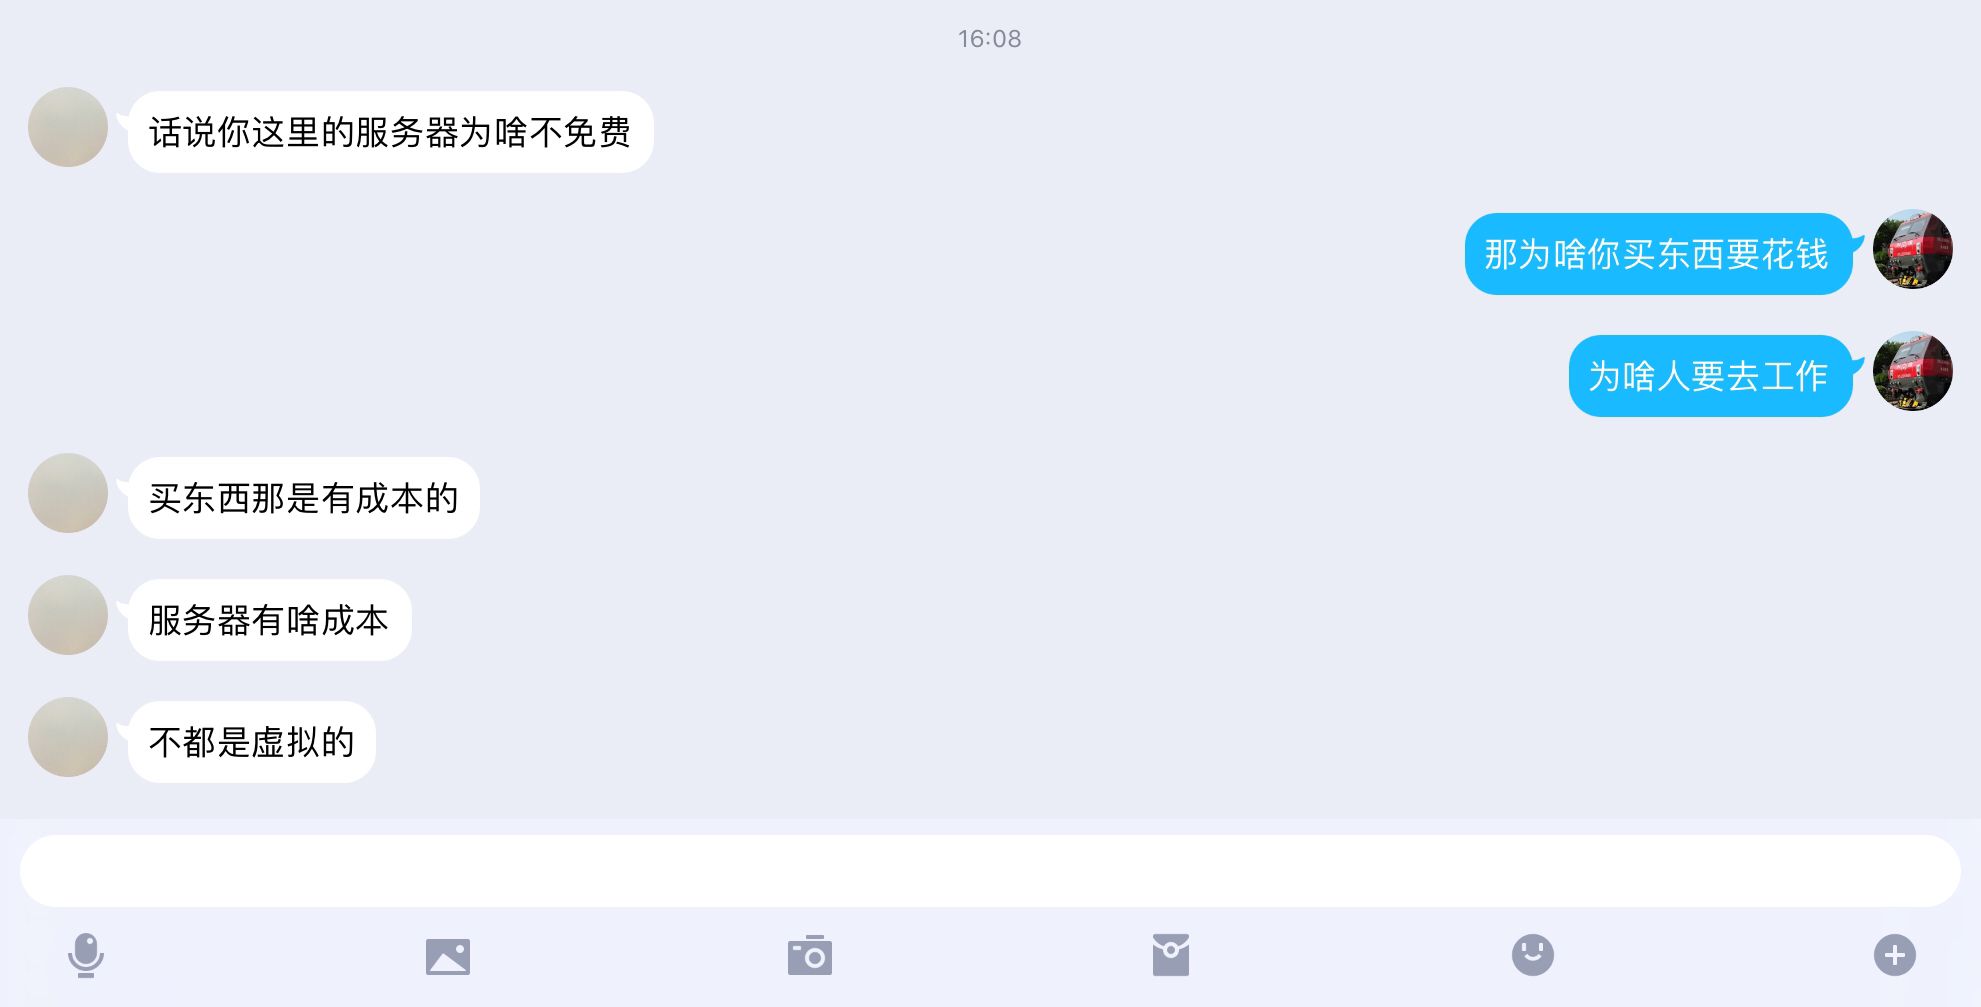Tap sender avatar beside 话说你这里的服务器 message

[x=68, y=127]
